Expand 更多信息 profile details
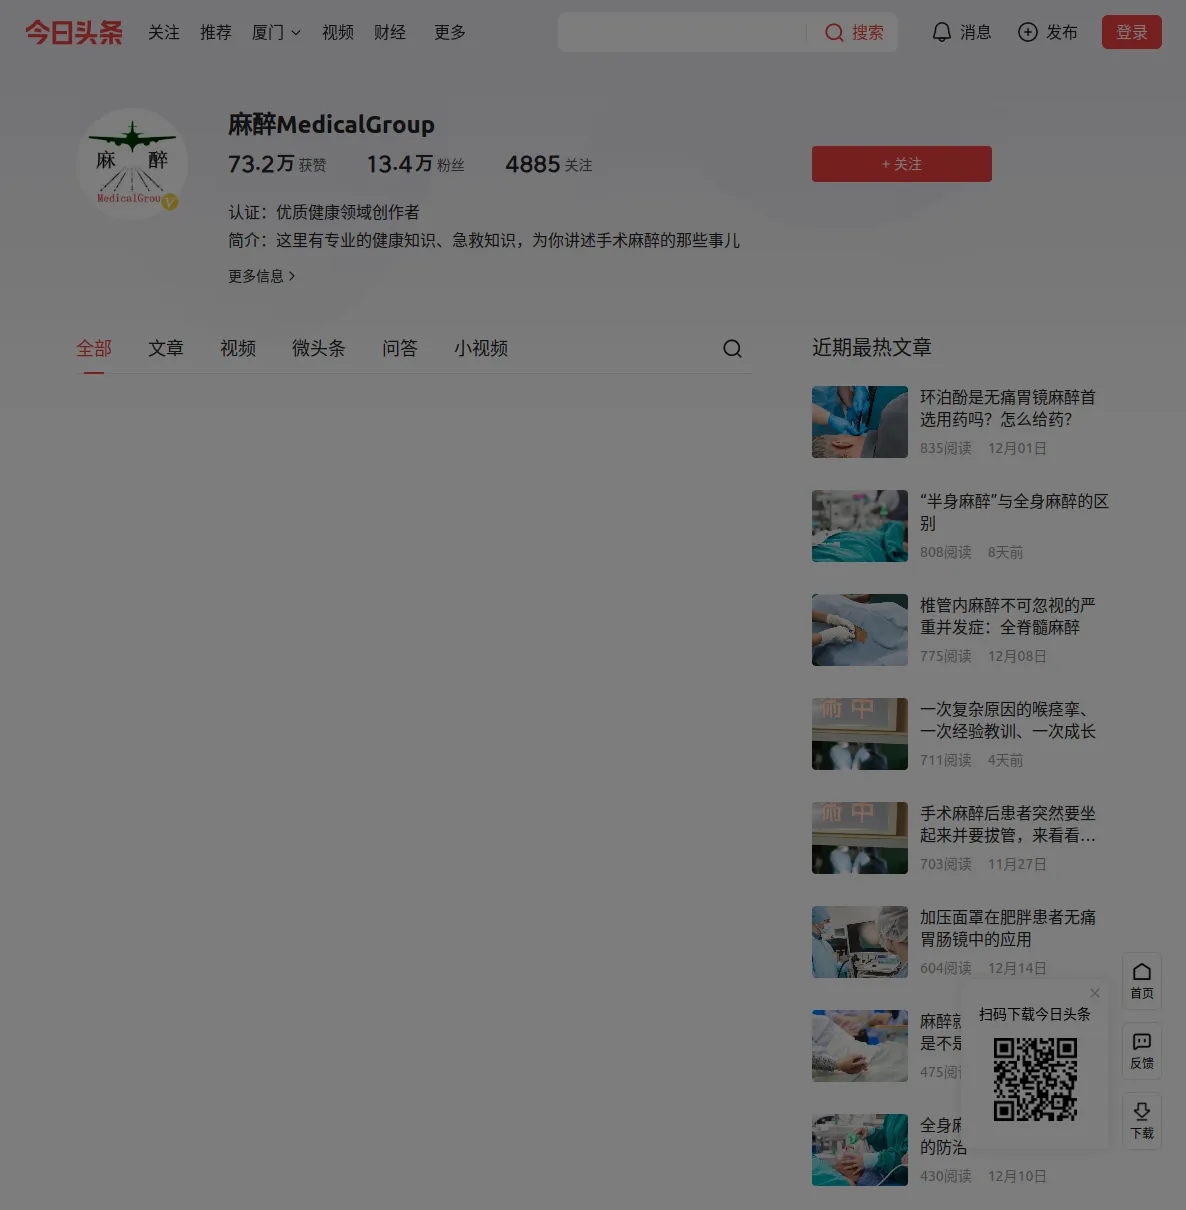Screen dimensions: 1186x1210 pyautogui.click(x=262, y=276)
